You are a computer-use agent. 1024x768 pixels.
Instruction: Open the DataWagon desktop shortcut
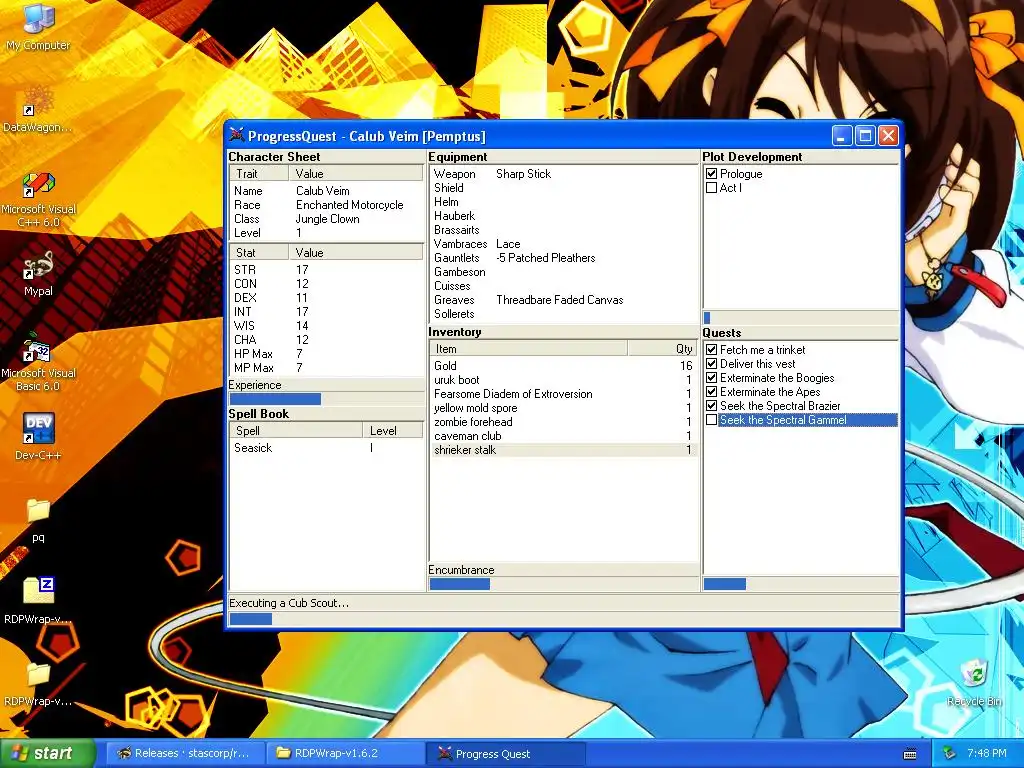pyautogui.click(x=38, y=110)
